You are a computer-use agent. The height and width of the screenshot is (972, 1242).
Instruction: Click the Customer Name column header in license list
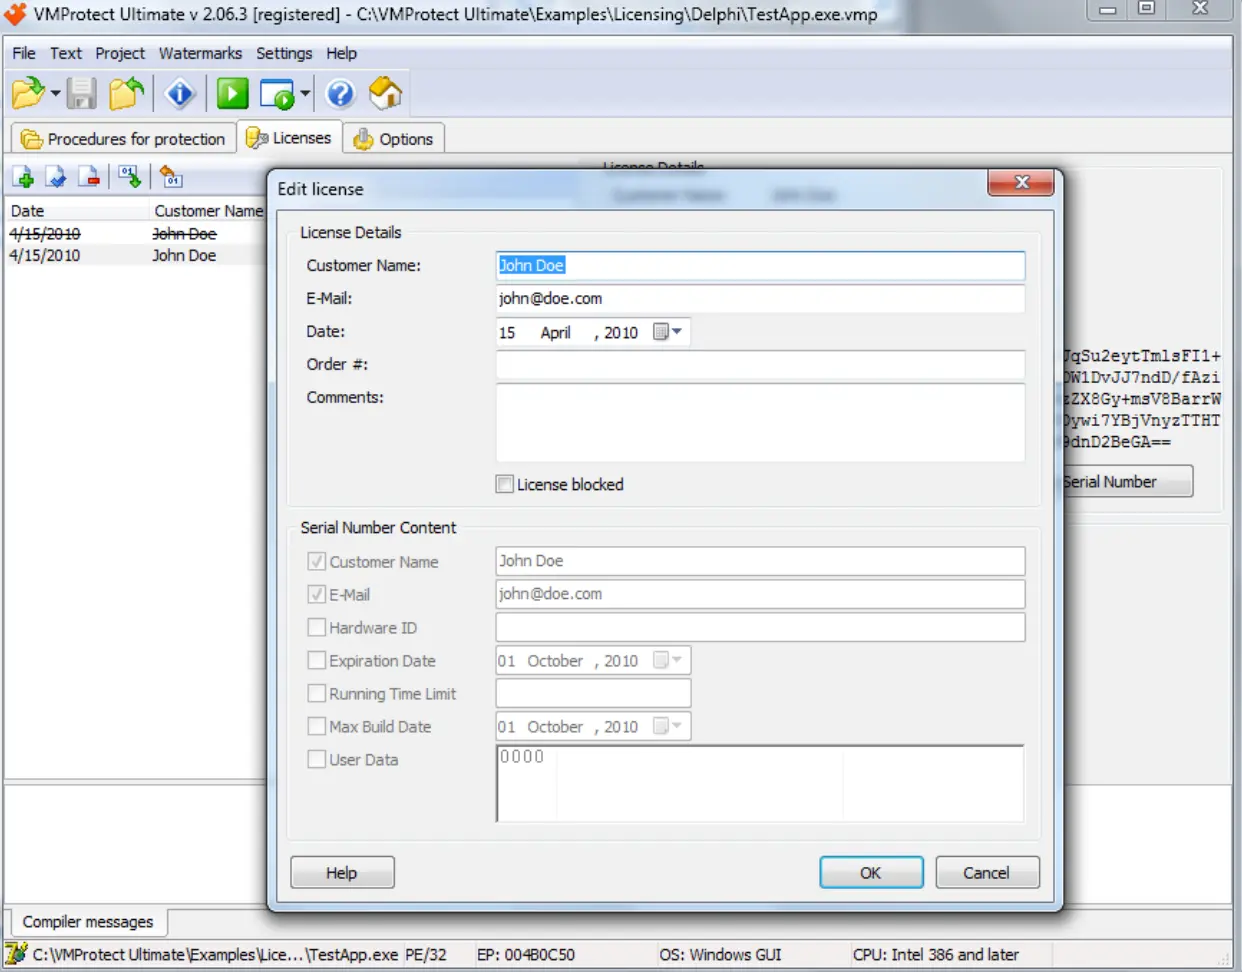208,210
